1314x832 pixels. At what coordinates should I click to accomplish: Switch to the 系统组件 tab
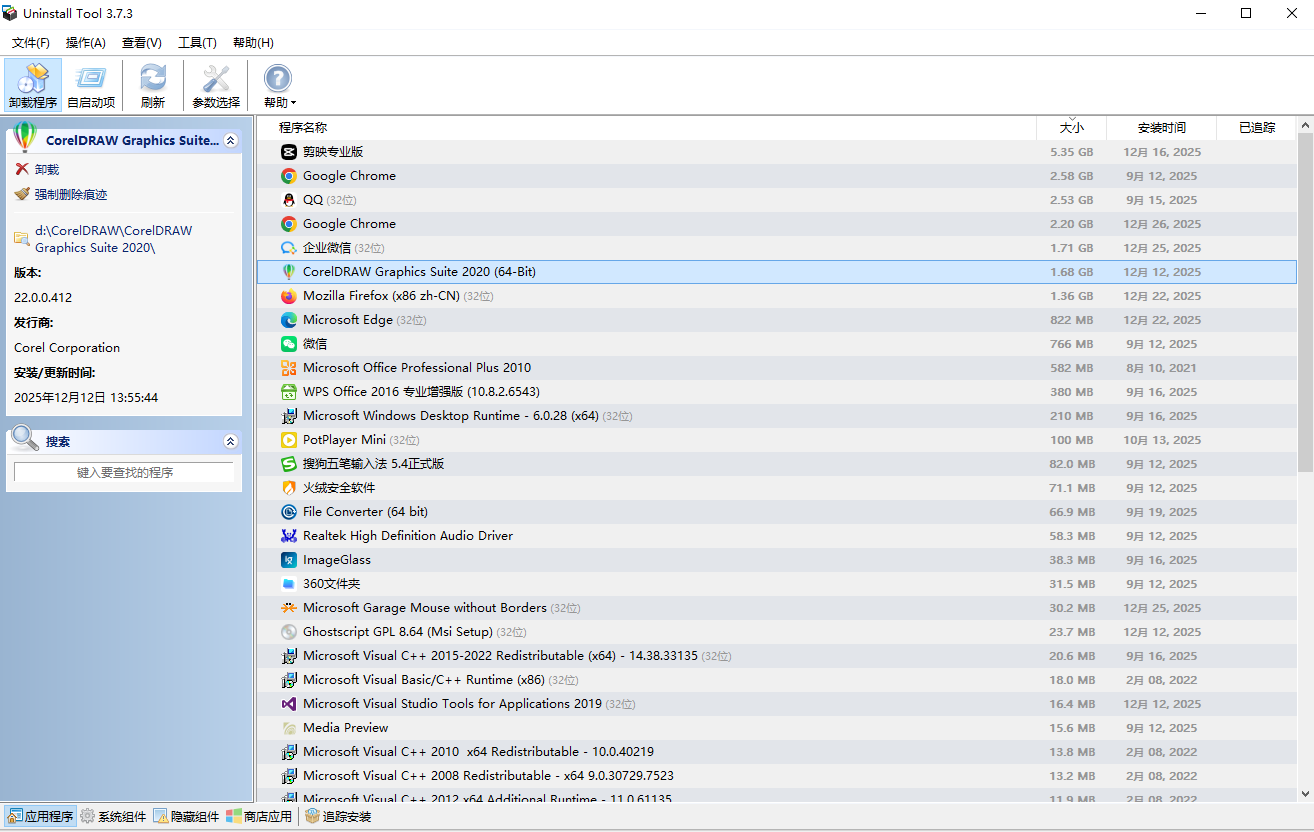[x=113, y=817]
